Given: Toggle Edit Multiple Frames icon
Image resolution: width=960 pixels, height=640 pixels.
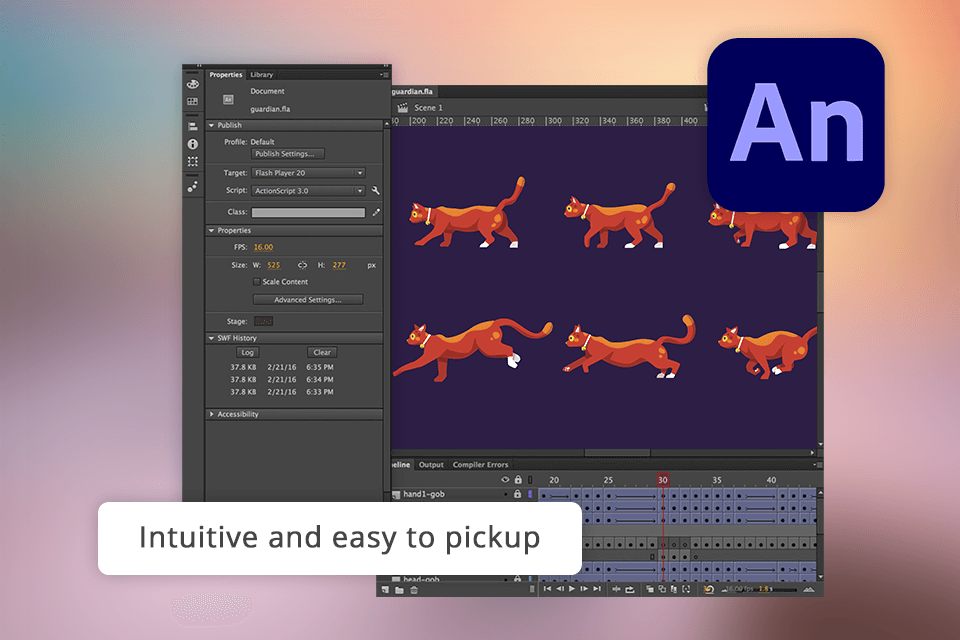Looking at the screenshot, I should click(x=673, y=589).
